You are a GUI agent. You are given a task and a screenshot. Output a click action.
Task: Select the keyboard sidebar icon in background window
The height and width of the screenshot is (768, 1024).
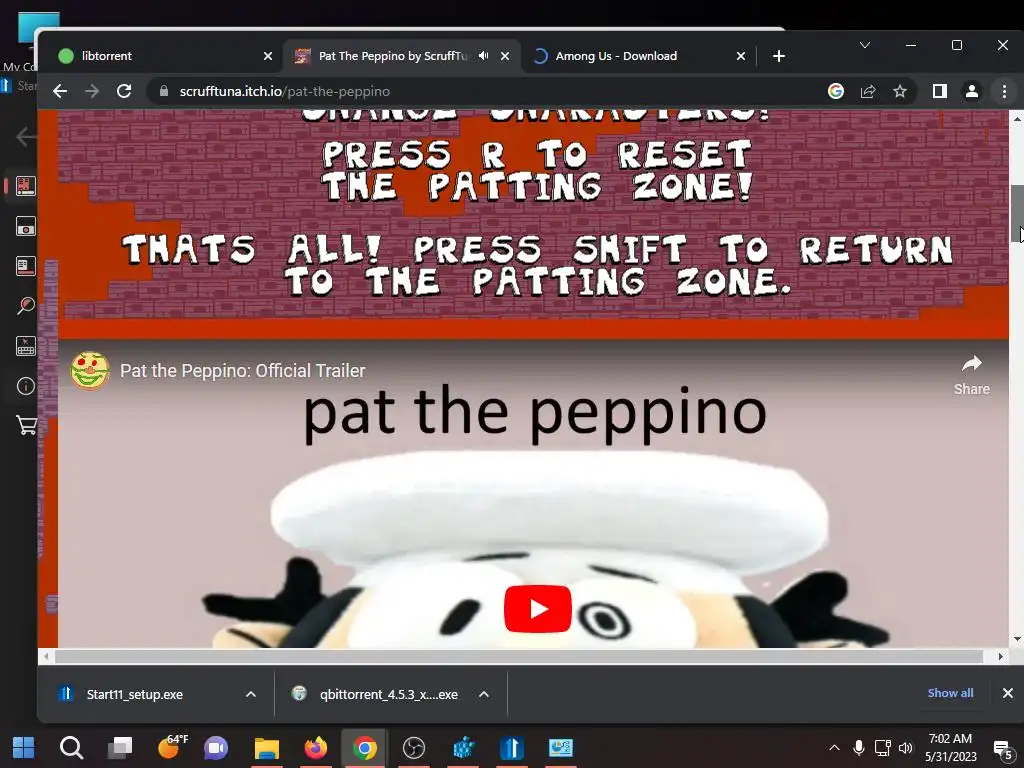pos(25,346)
